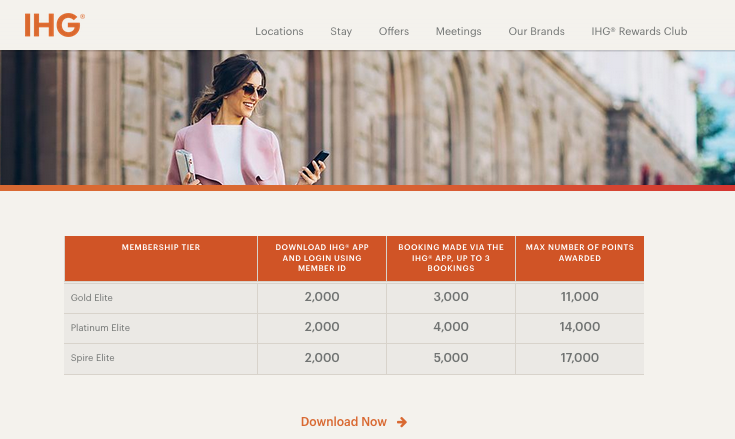735x439 pixels.
Task: Click the Spire Elite row label
Action: (x=93, y=358)
